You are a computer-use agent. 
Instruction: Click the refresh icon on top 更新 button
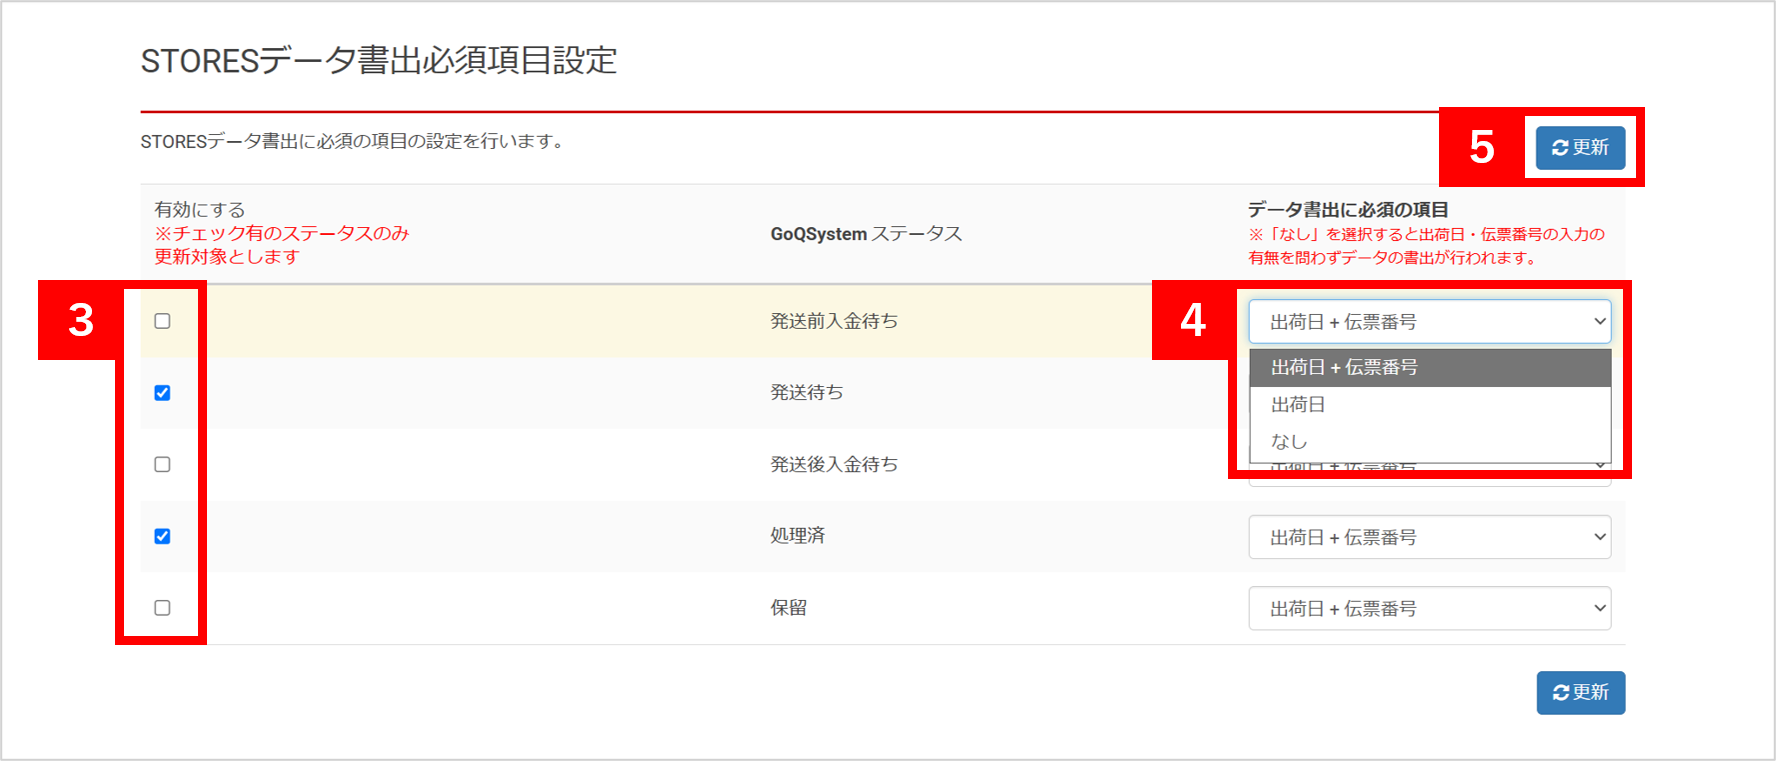[1560, 148]
